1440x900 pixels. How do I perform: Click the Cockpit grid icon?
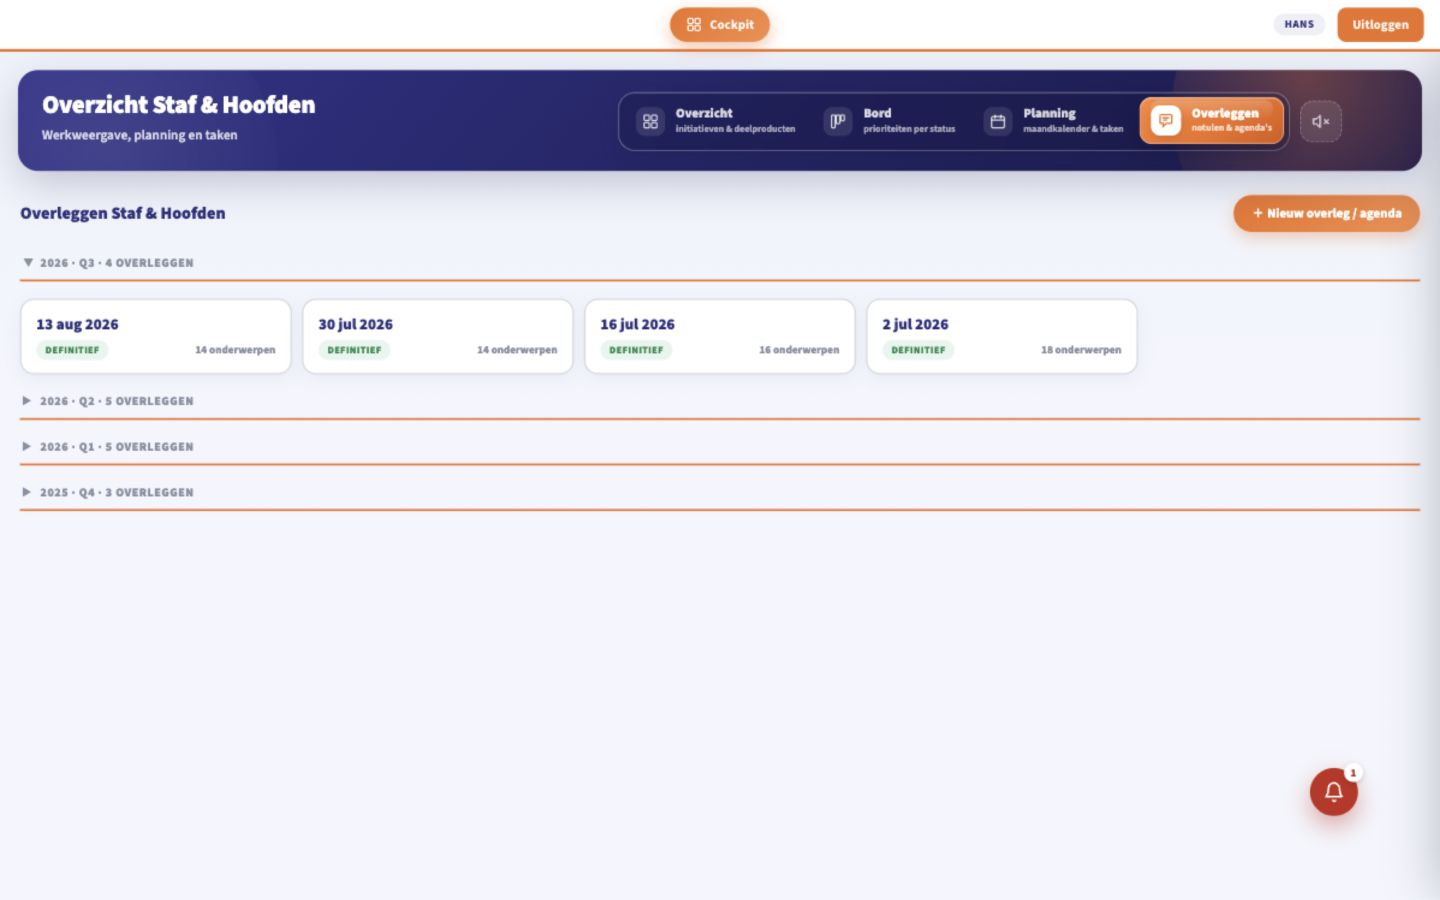[x=694, y=25]
